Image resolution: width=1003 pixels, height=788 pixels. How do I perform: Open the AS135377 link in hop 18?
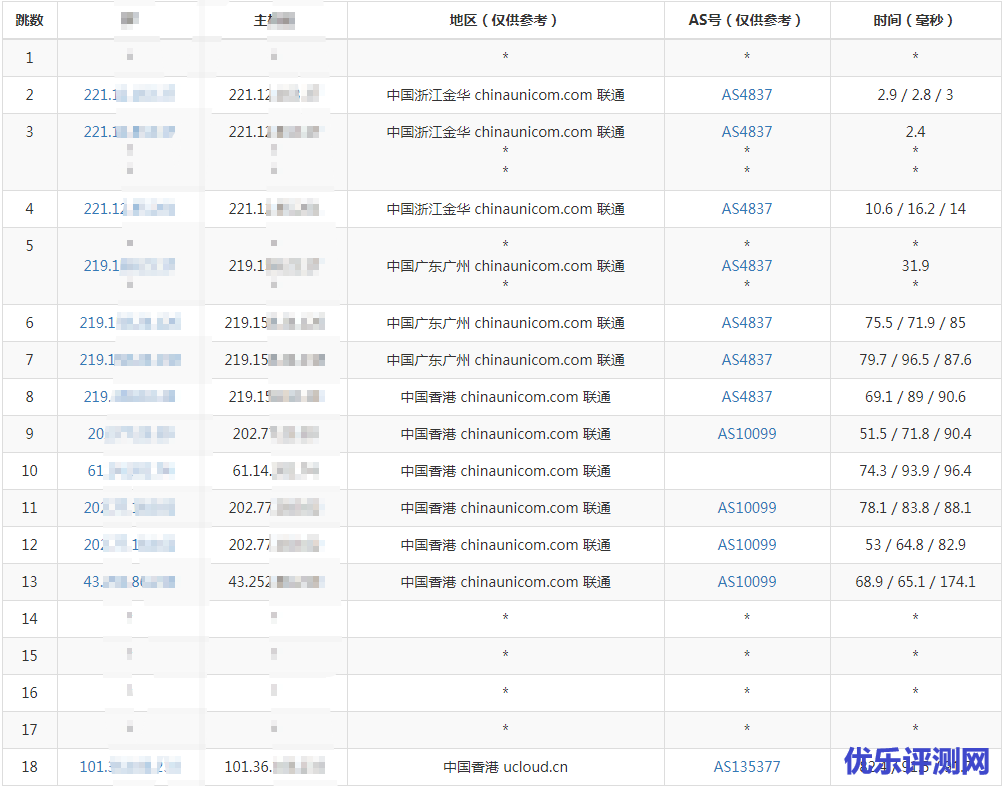(747, 767)
